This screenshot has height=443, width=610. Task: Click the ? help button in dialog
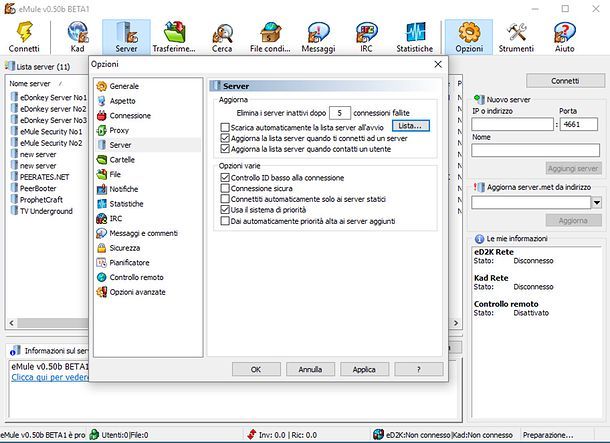(419, 369)
